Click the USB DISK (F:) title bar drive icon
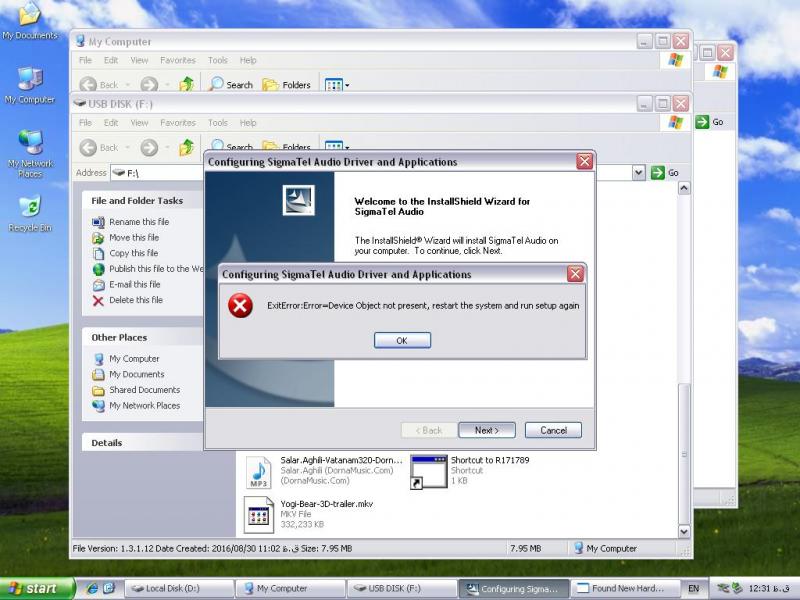800x600 pixels. point(80,104)
